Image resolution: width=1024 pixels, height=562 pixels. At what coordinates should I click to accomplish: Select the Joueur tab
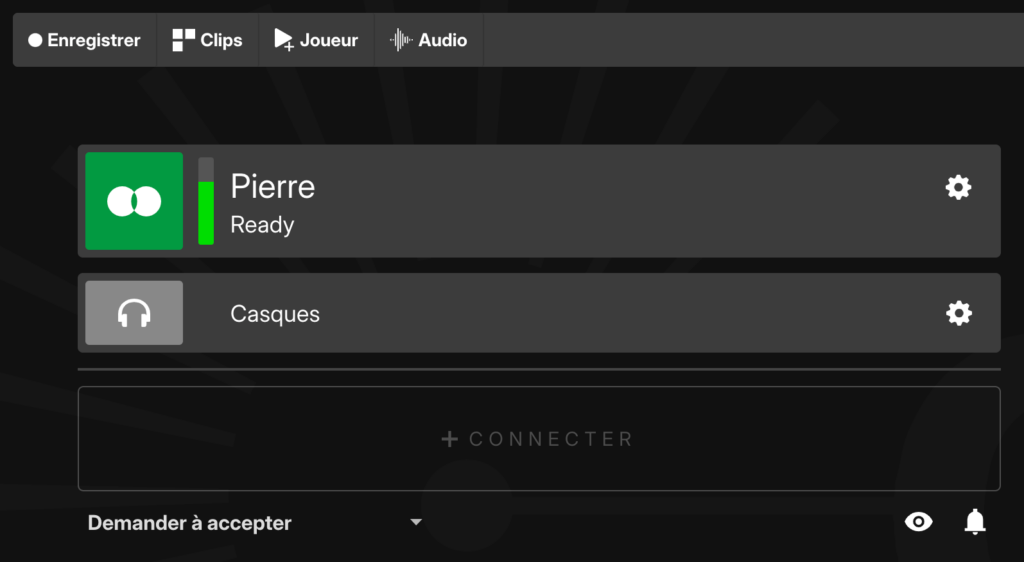[316, 40]
